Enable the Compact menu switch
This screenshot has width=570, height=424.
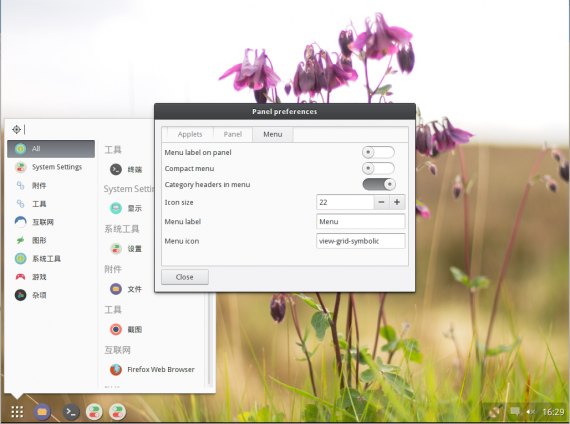378,168
